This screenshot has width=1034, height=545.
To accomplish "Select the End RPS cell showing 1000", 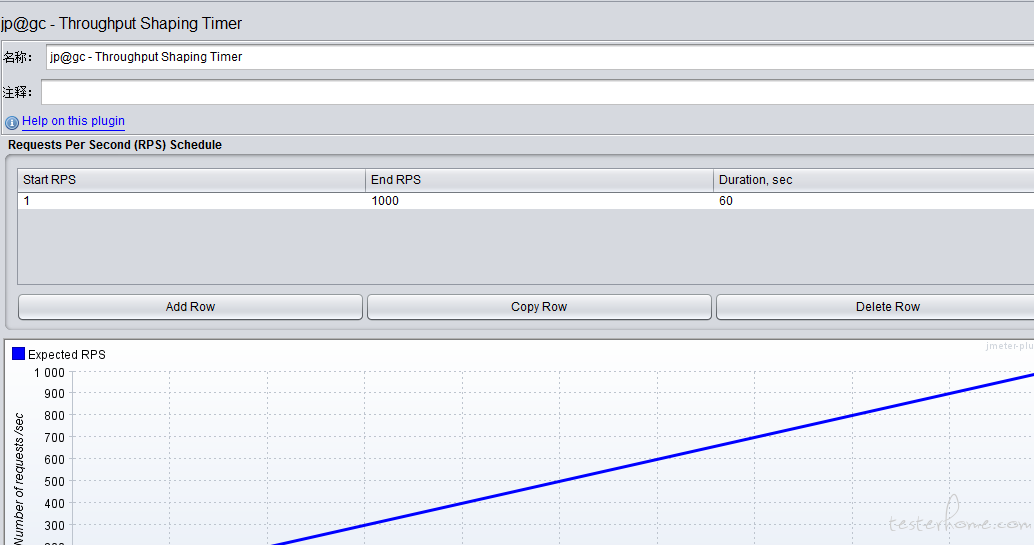I will click(539, 201).
